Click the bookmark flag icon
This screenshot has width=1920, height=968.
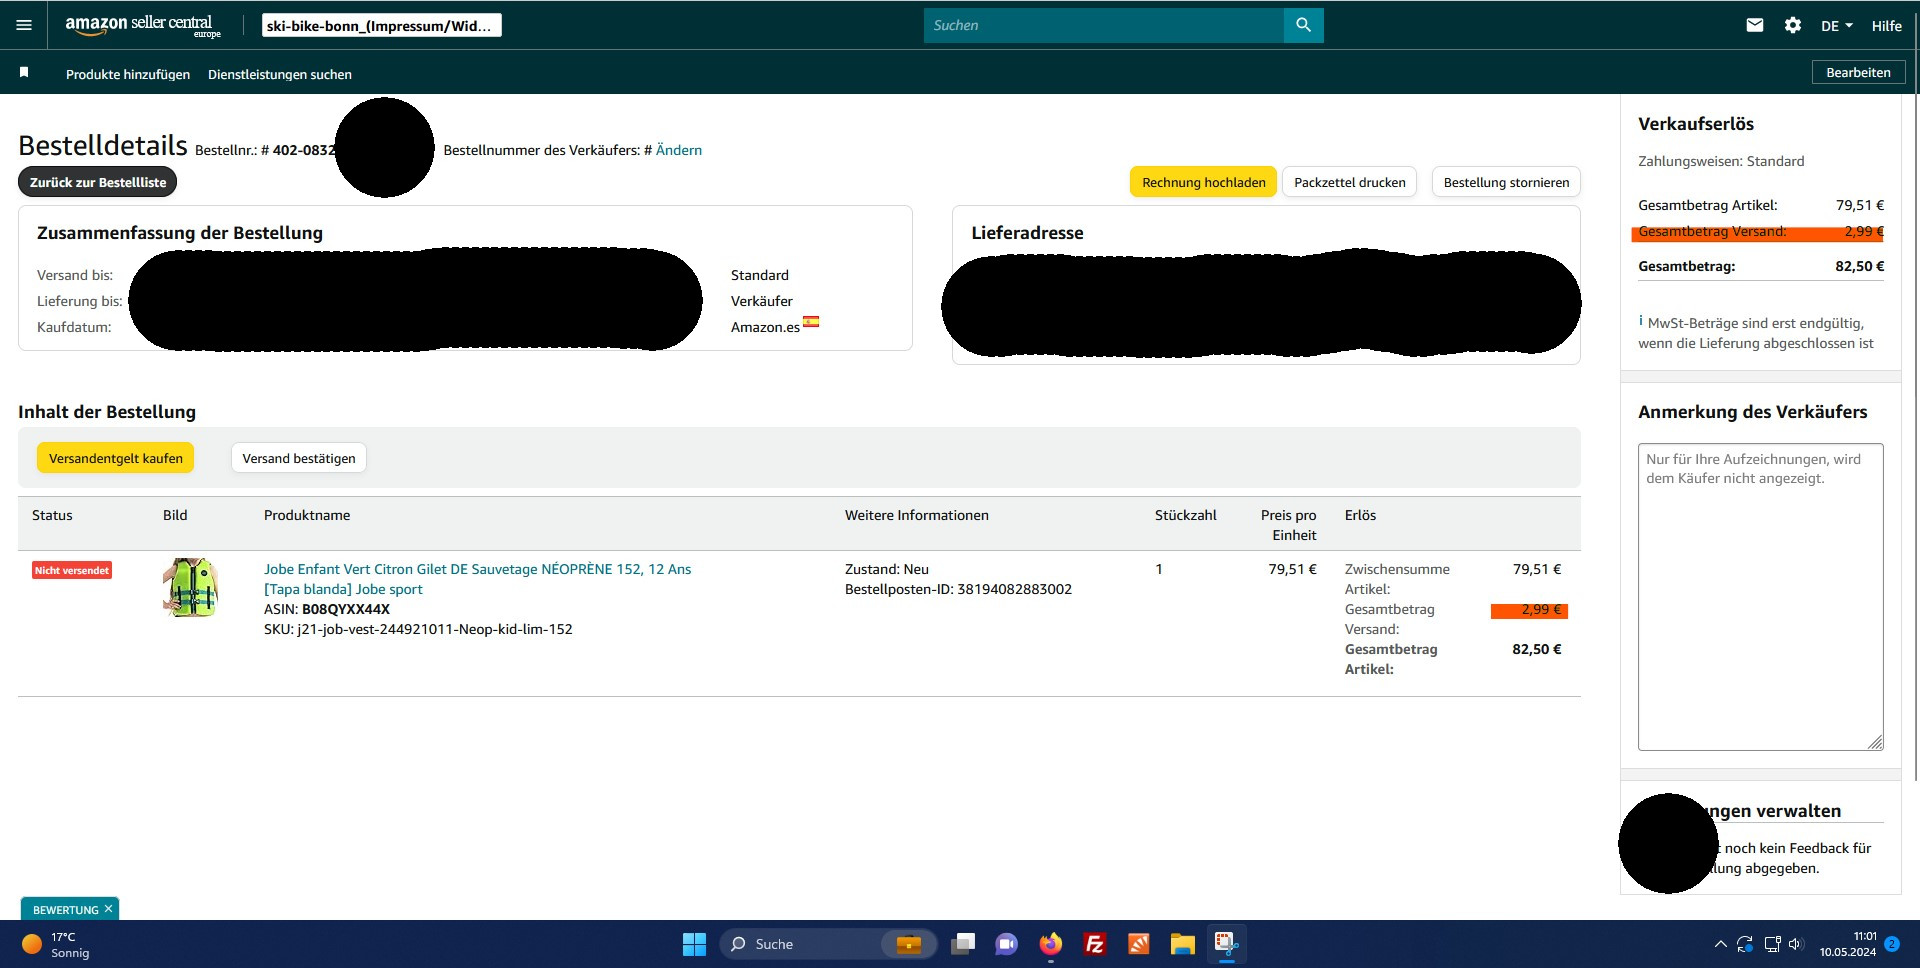click(x=24, y=73)
